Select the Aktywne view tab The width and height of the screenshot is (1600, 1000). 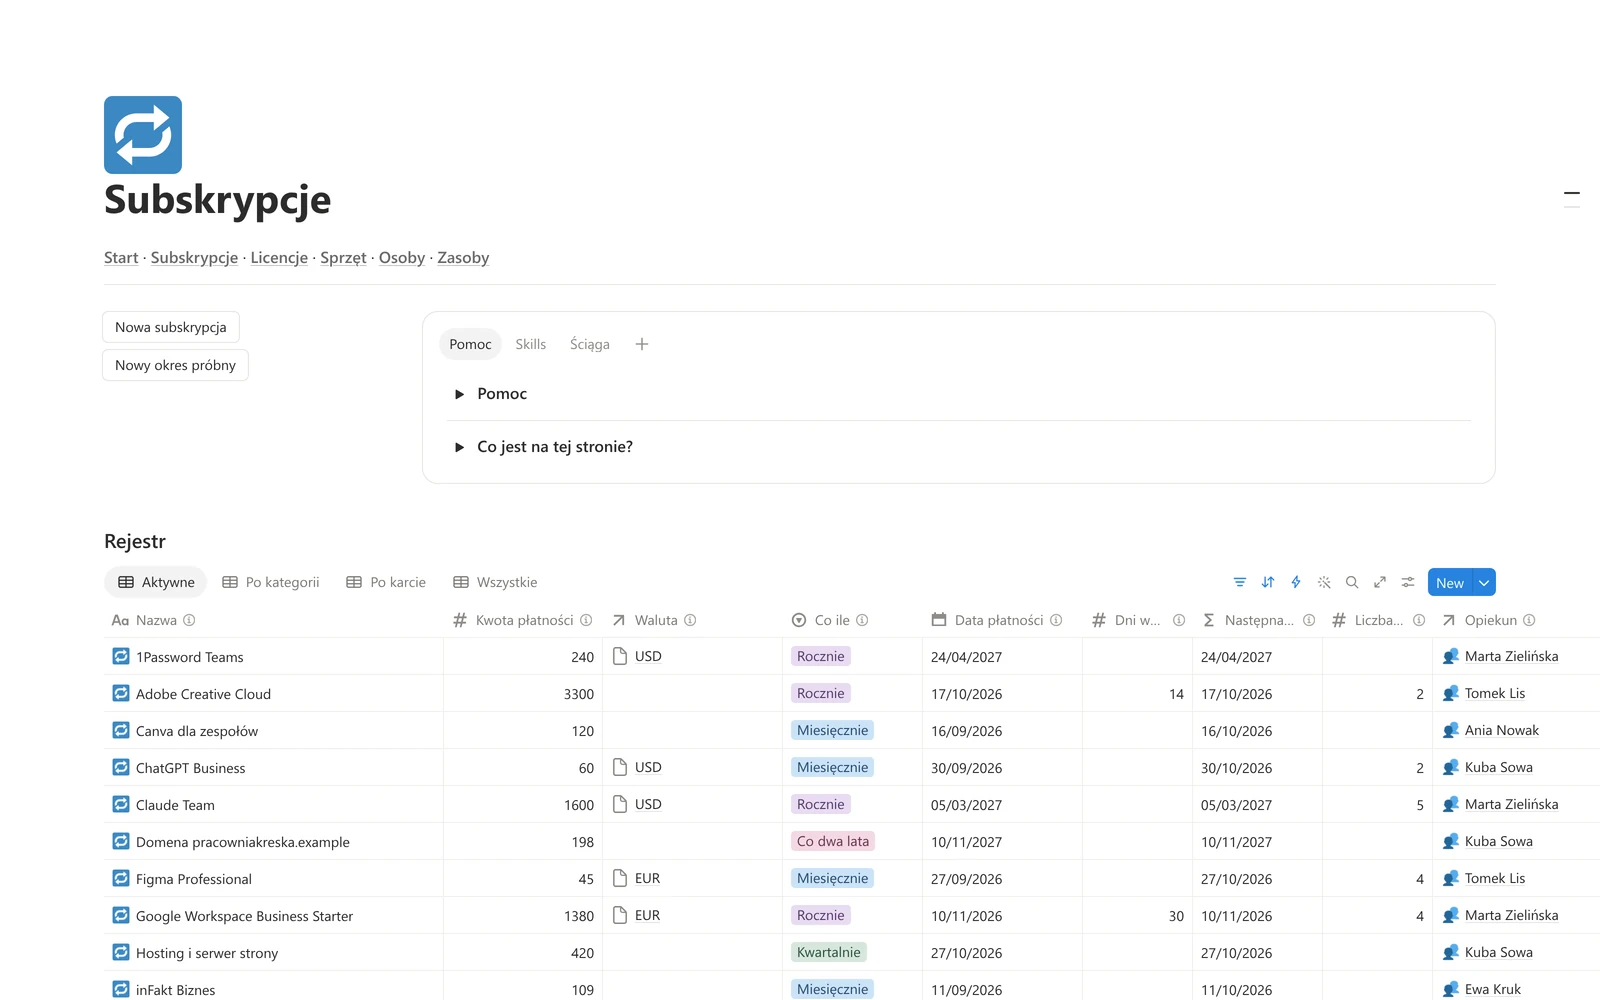point(156,582)
